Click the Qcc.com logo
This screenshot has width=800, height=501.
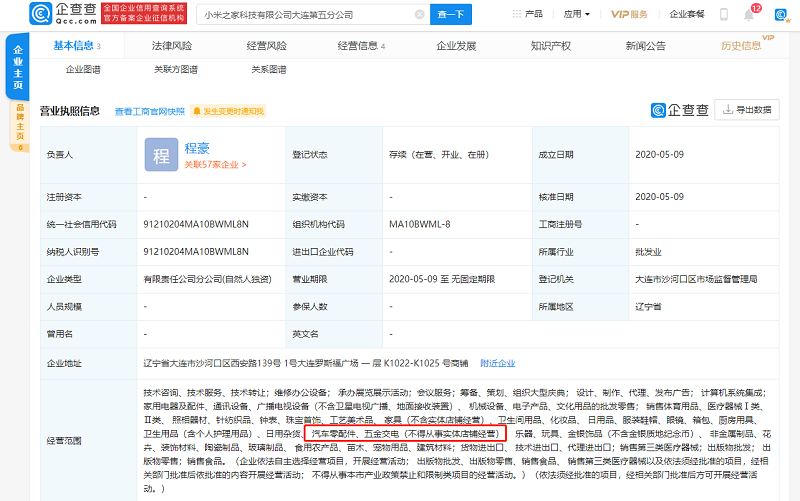63,14
